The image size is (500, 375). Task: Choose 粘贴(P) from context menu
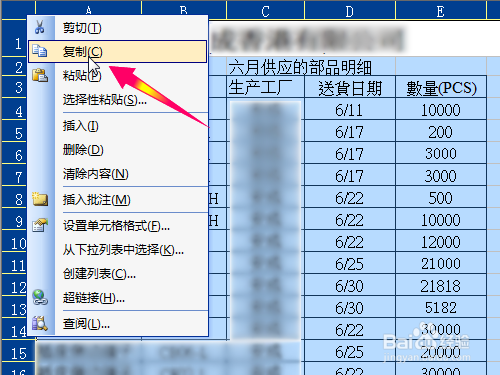coord(118,76)
